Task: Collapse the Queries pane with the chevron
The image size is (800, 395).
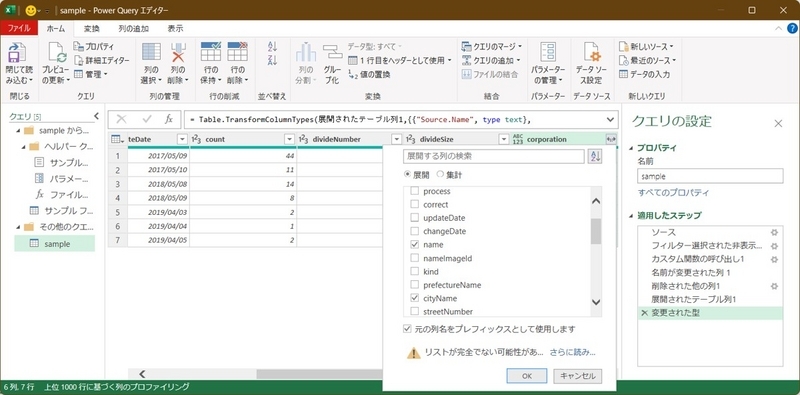Action: (x=96, y=116)
